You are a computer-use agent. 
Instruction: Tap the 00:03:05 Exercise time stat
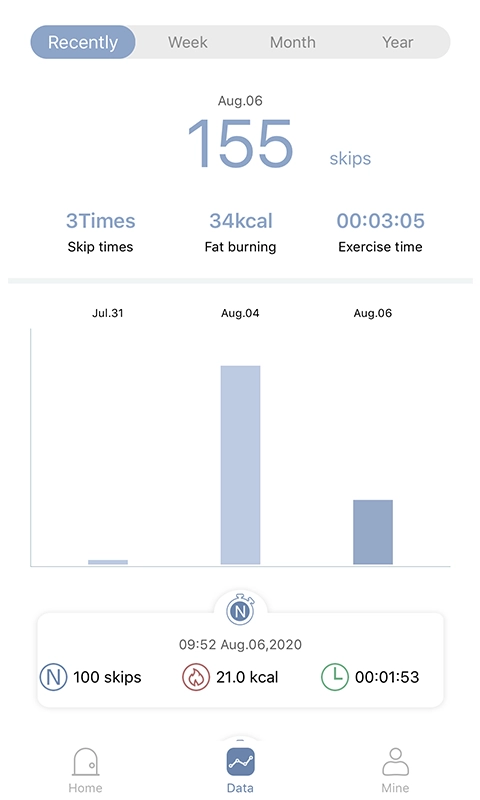click(381, 232)
